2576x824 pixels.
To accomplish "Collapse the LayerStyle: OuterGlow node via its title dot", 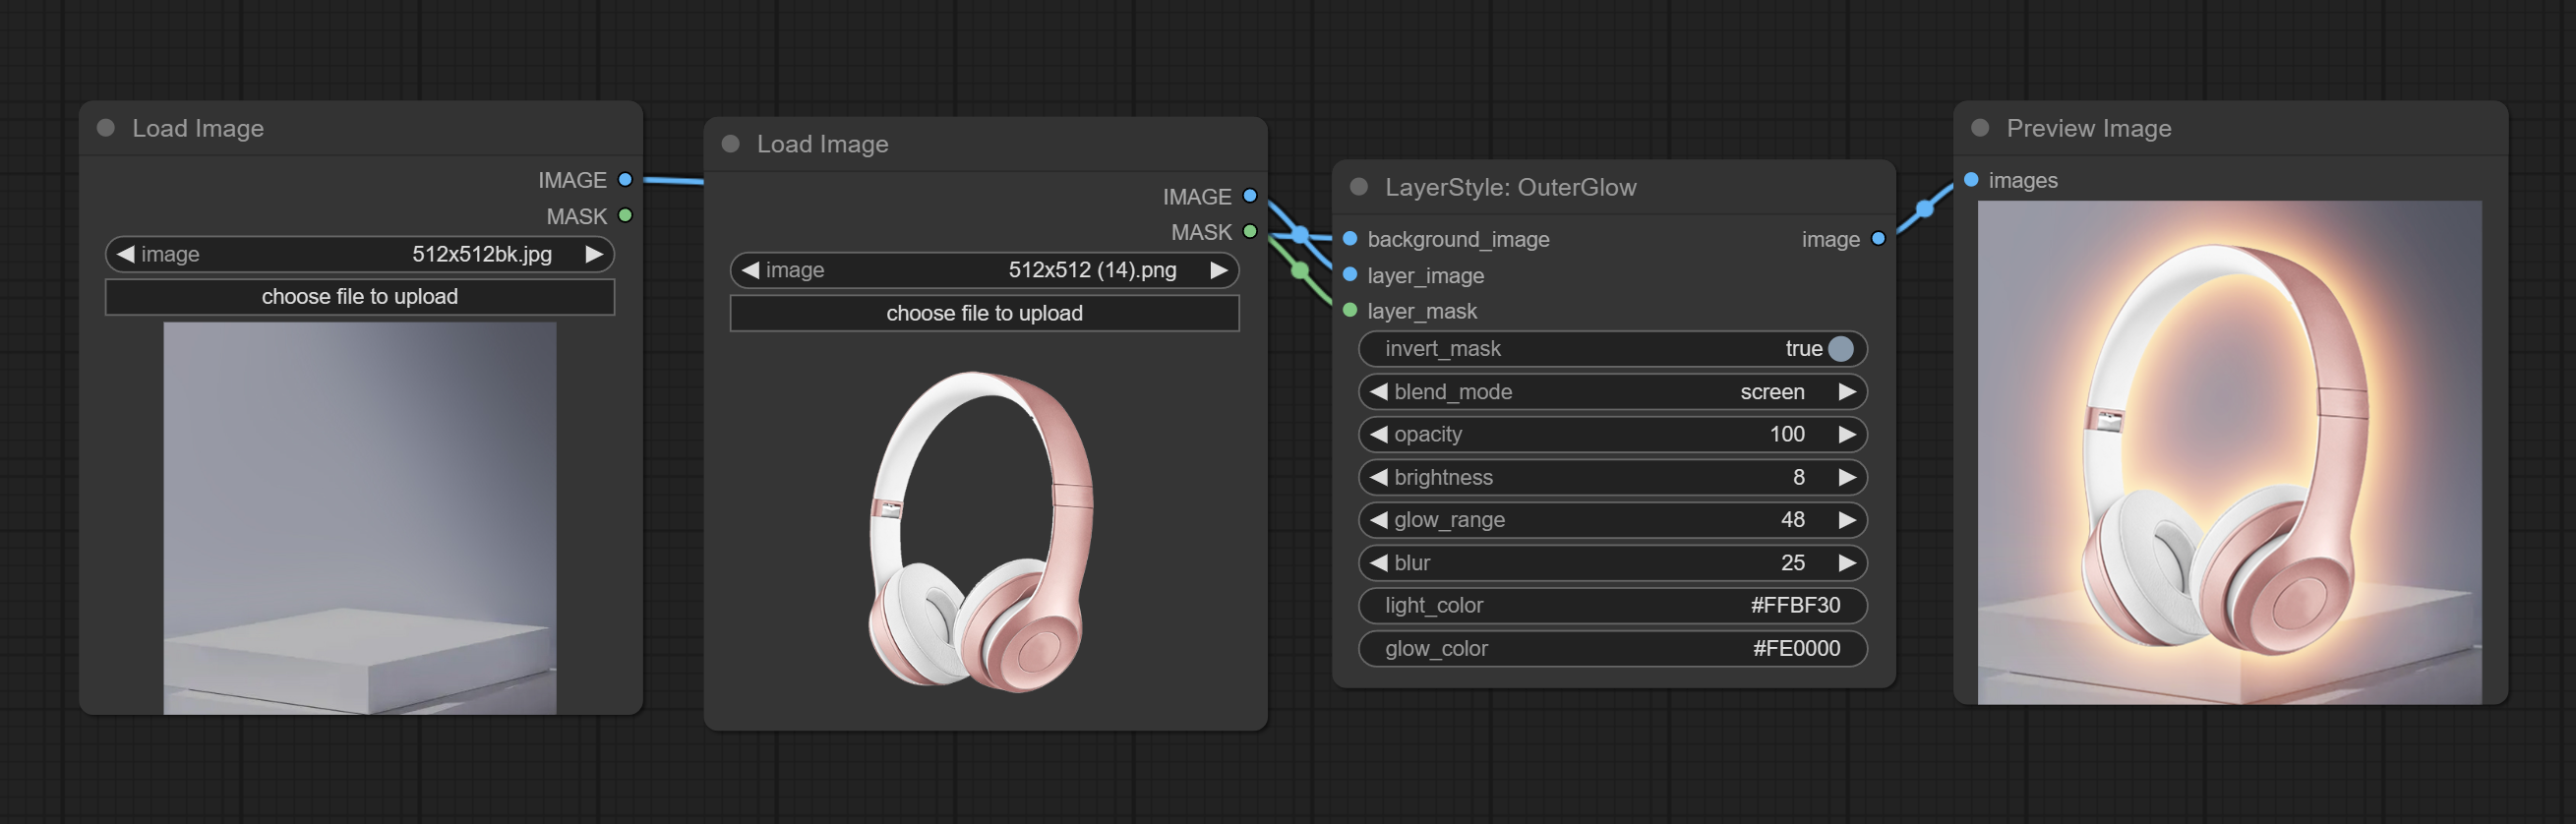I will 1359,187.
